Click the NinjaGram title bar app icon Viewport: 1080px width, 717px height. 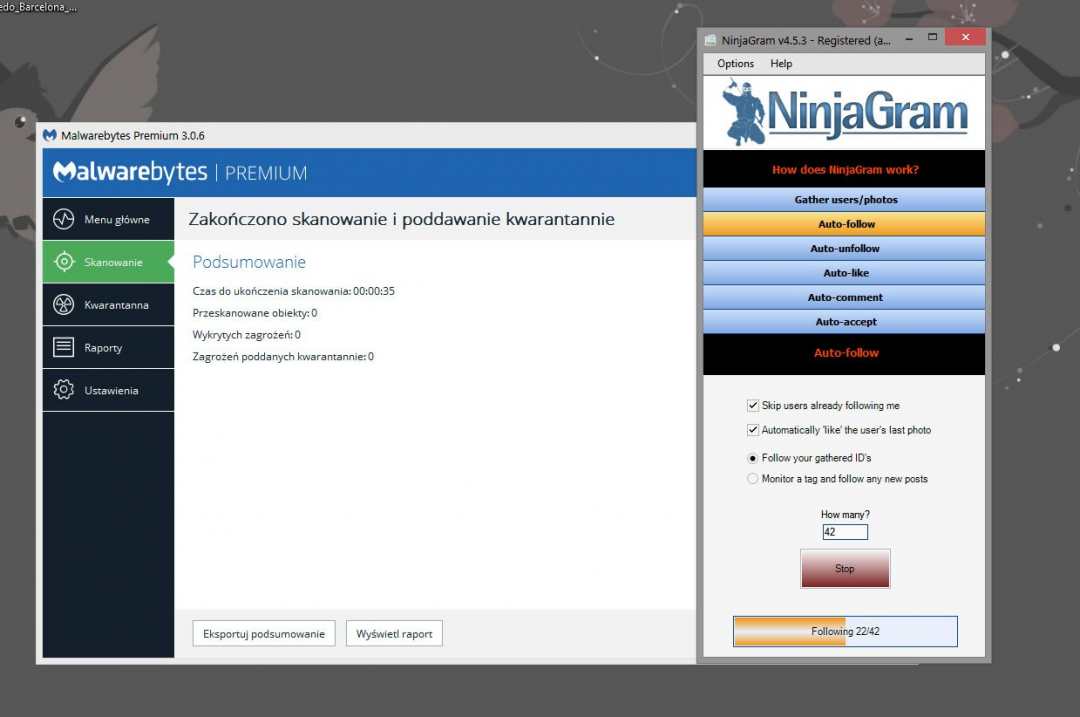coord(710,40)
